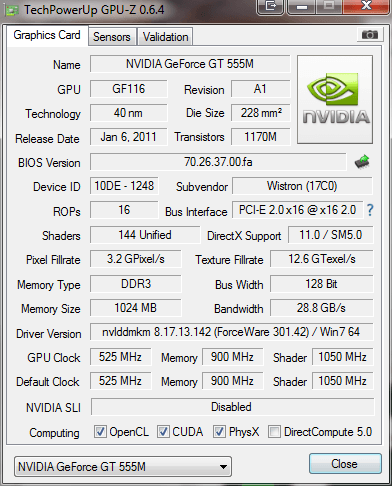Open the GPU selection dropdown arrow
This screenshot has height=486, width=392.
tap(223, 467)
